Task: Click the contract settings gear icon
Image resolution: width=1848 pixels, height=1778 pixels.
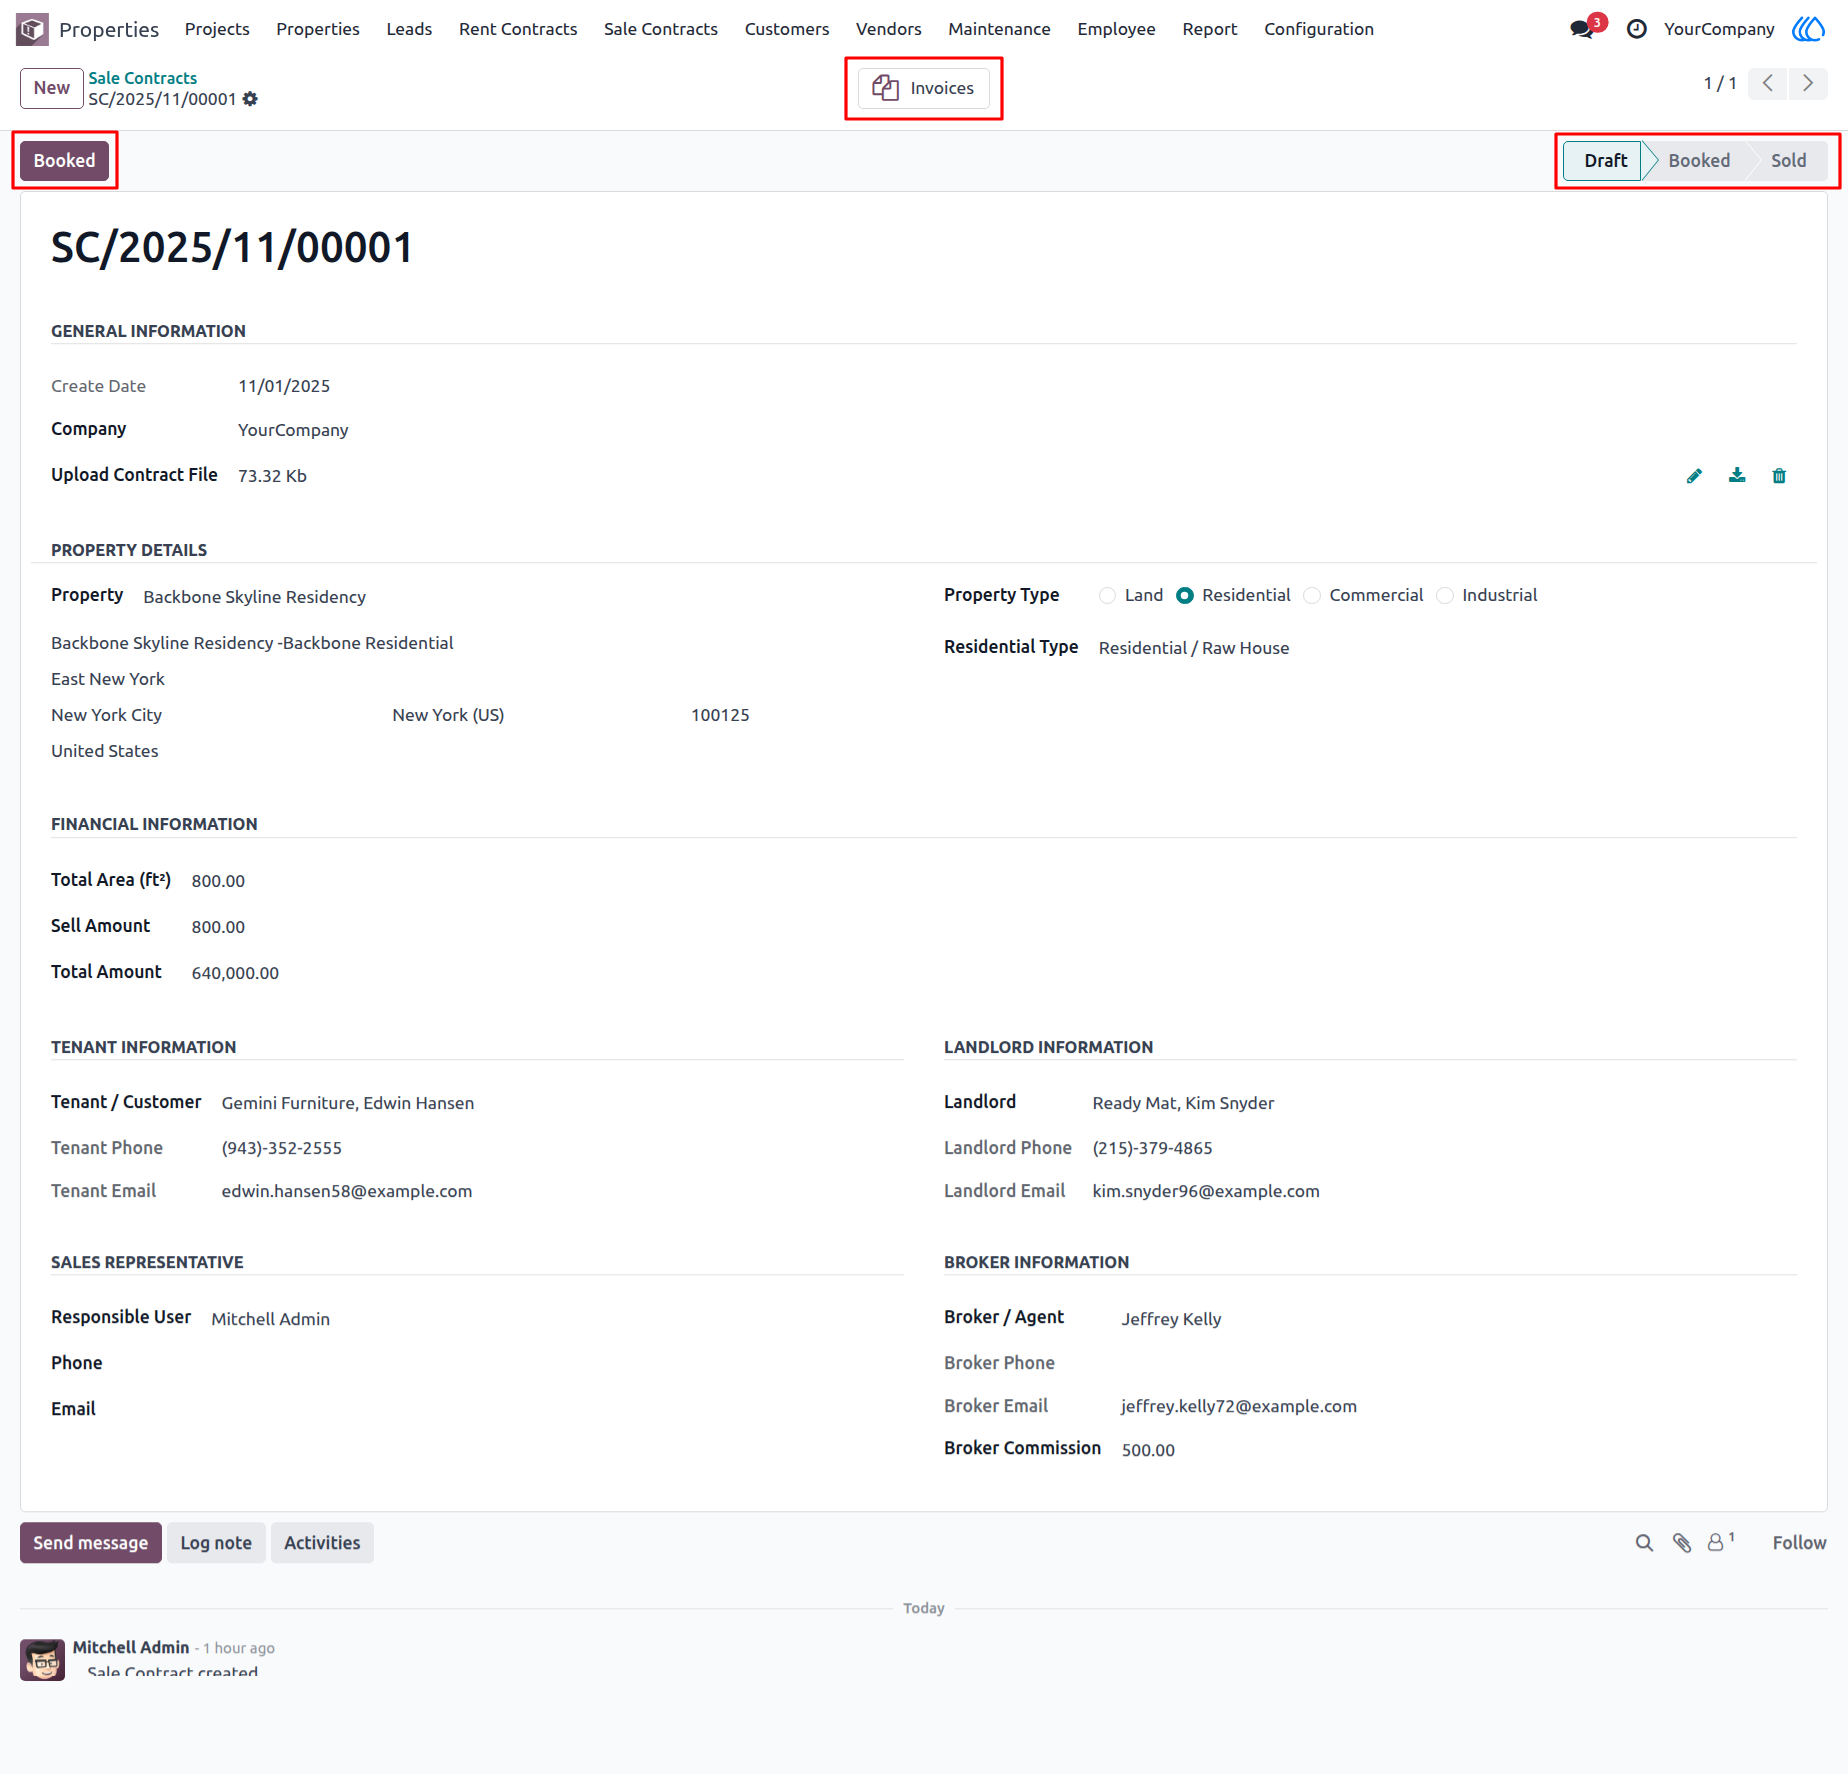Action: 250,99
